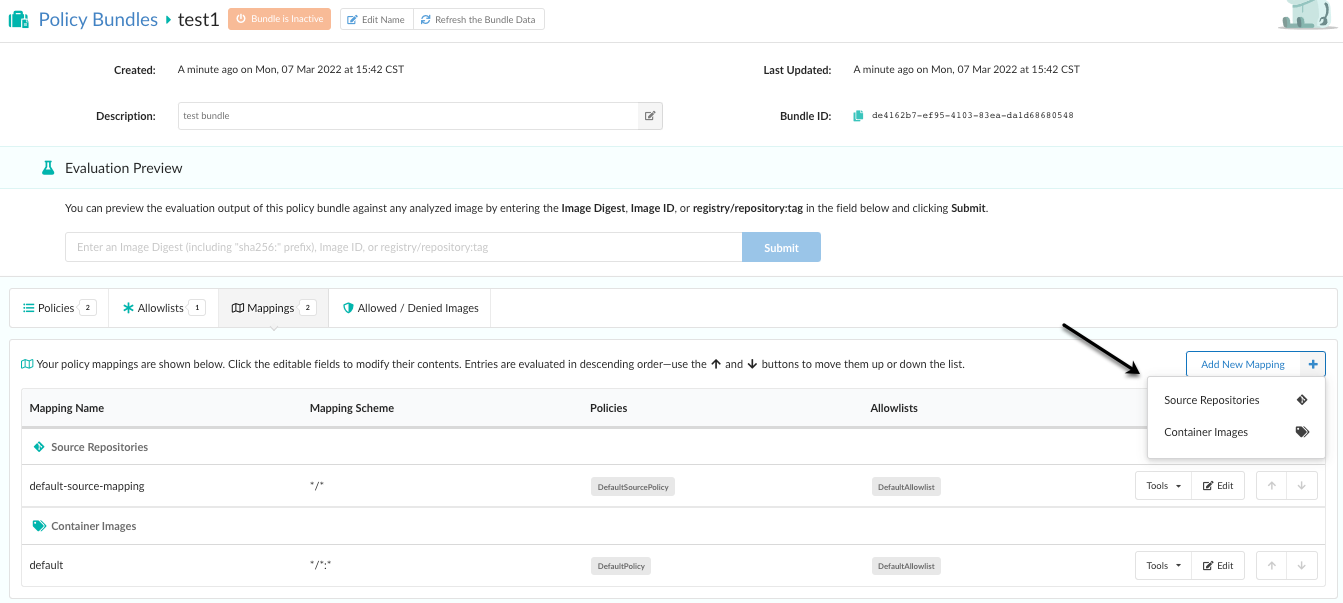The width and height of the screenshot is (1343, 603).
Task: Choose Container Images from the menu
Action: click(1206, 433)
